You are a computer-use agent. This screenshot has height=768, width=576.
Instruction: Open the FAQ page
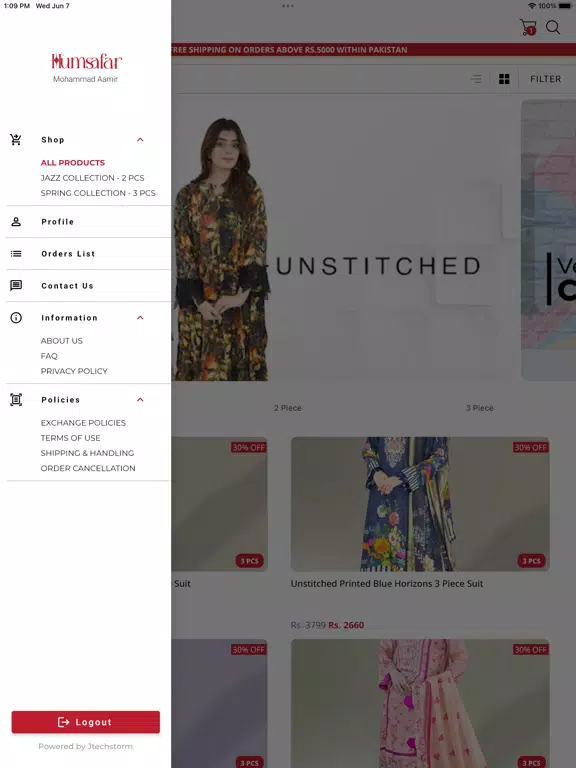pyautogui.click(x=49, y=356)
